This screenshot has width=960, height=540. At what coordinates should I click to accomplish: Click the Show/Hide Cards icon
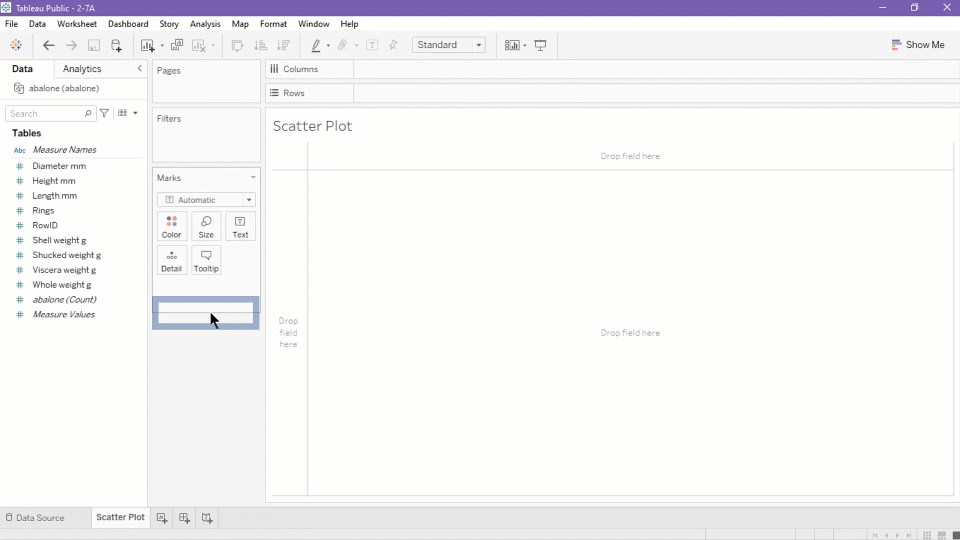(512, 45)
